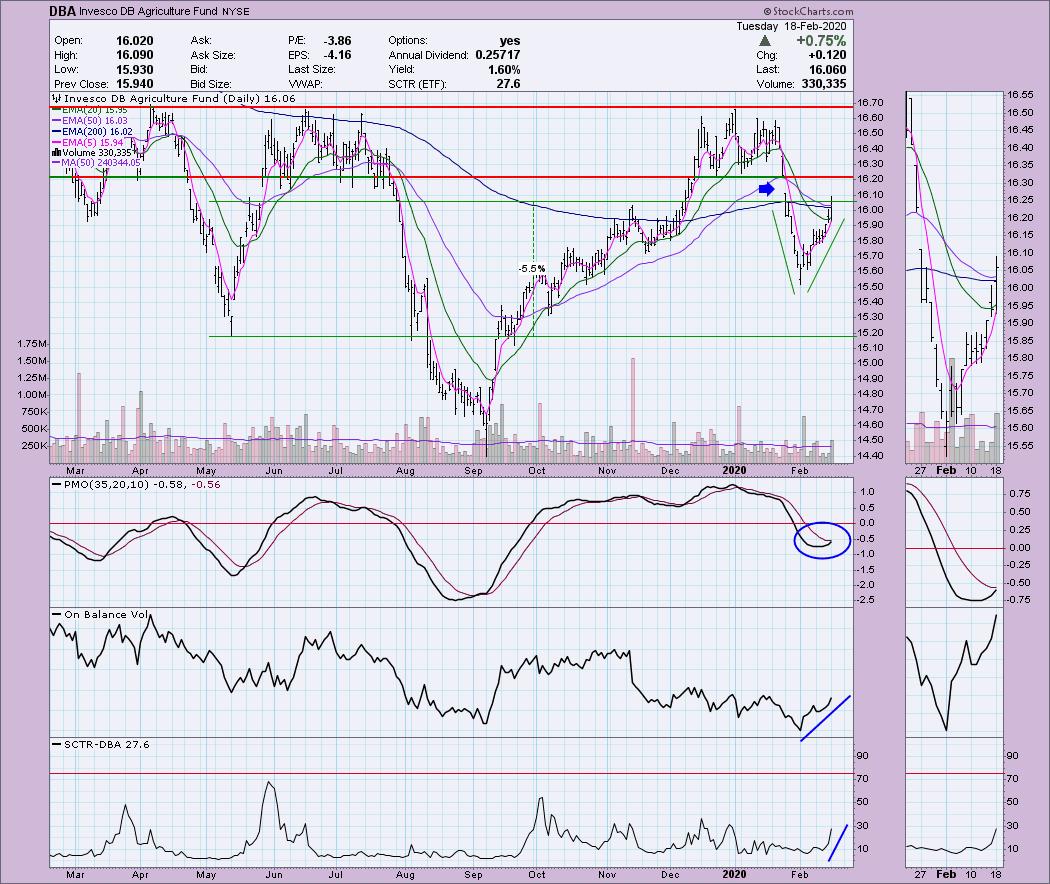Click the Options value yes
The height and width of the screenshot is (884, 1050).
(510, 41)
